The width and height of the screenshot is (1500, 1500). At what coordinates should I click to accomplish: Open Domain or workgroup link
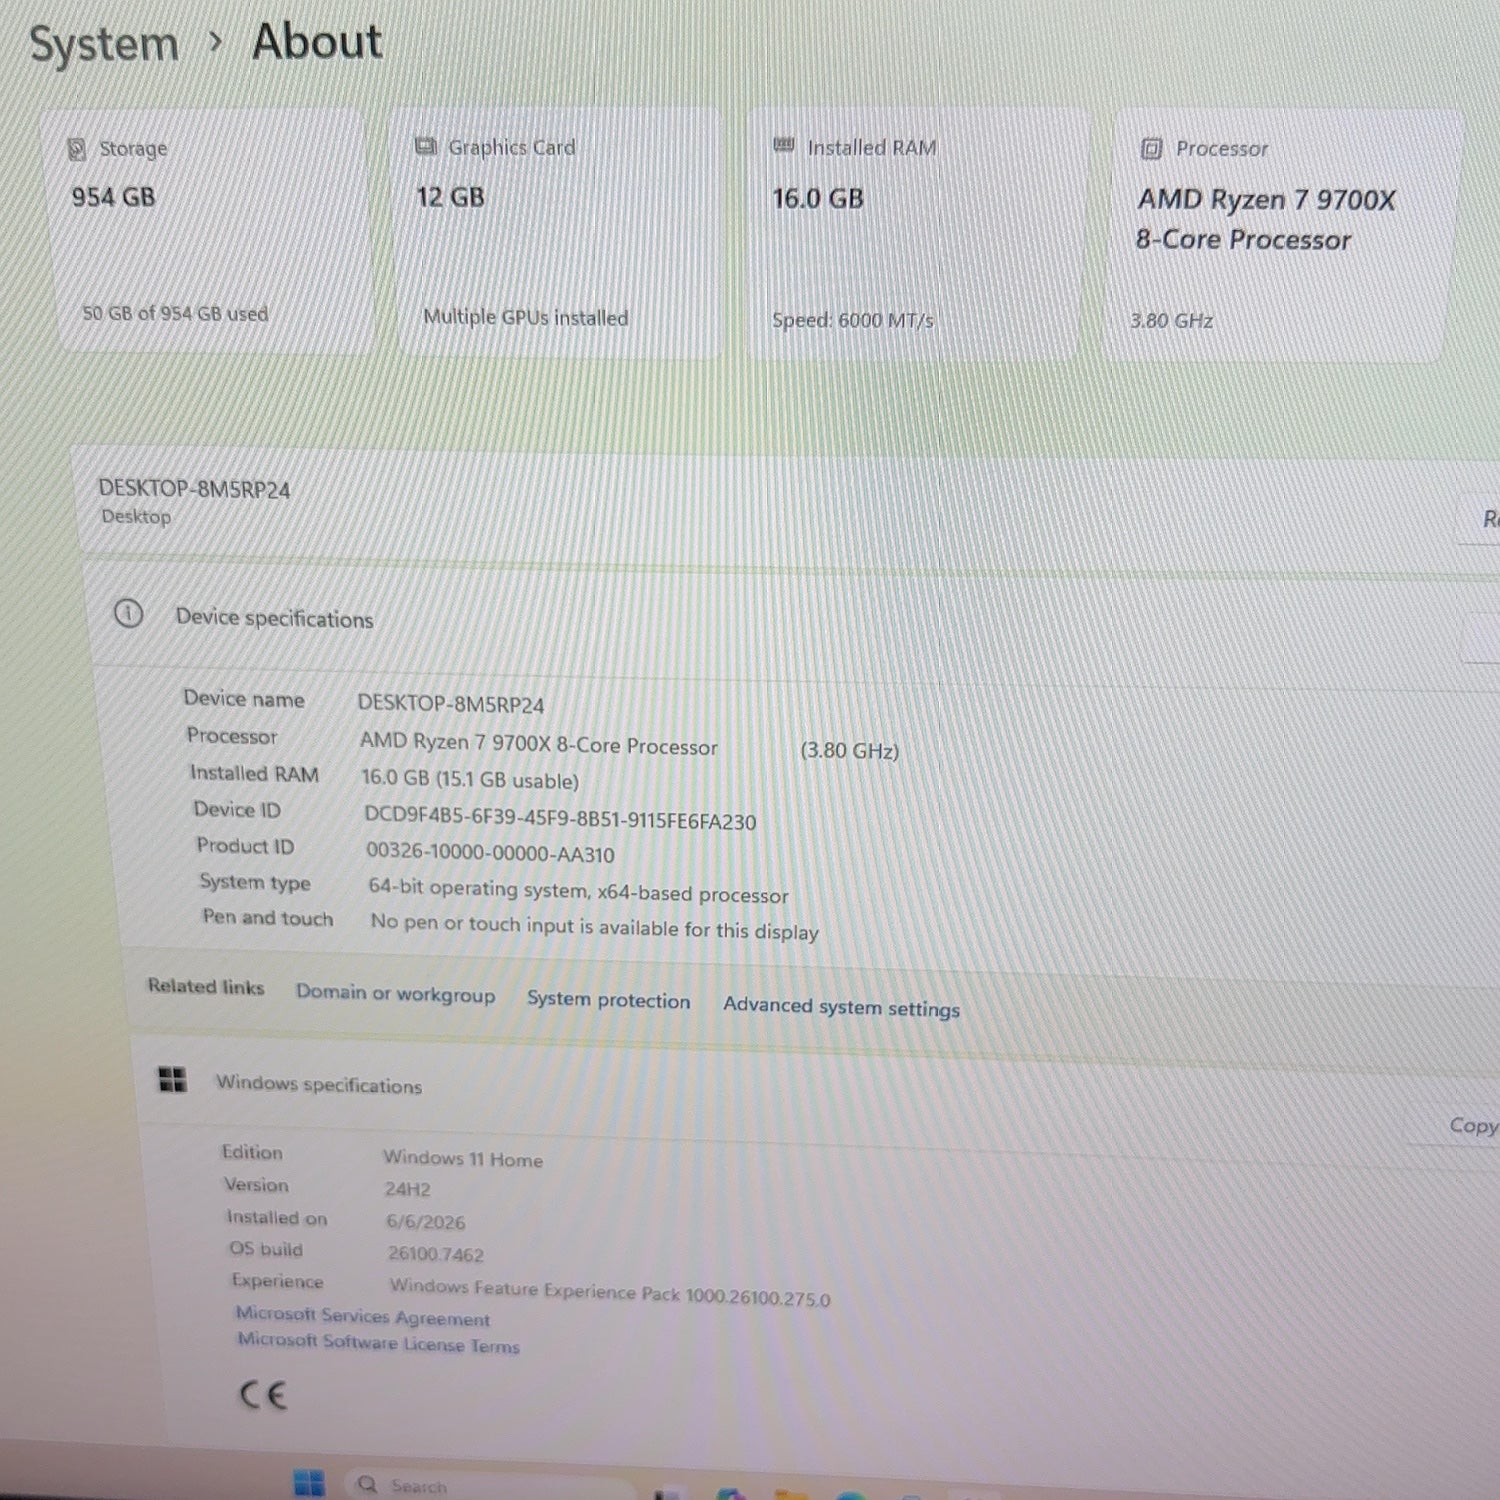click(395, 993)
